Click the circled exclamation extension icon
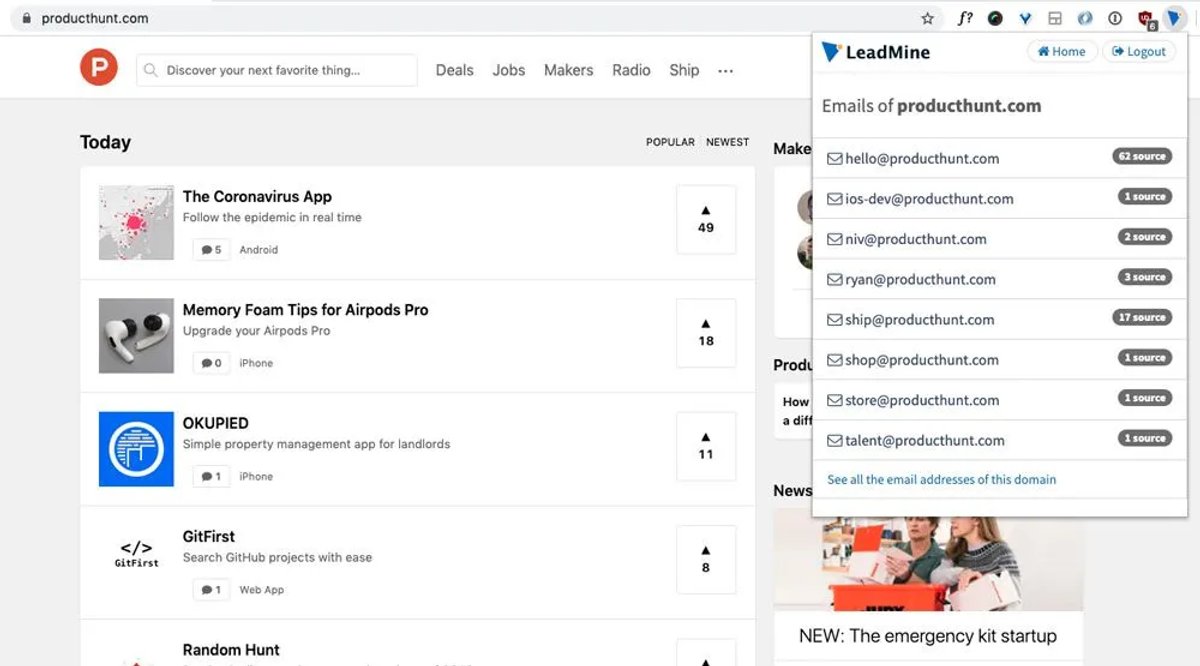 (1115, 18)
